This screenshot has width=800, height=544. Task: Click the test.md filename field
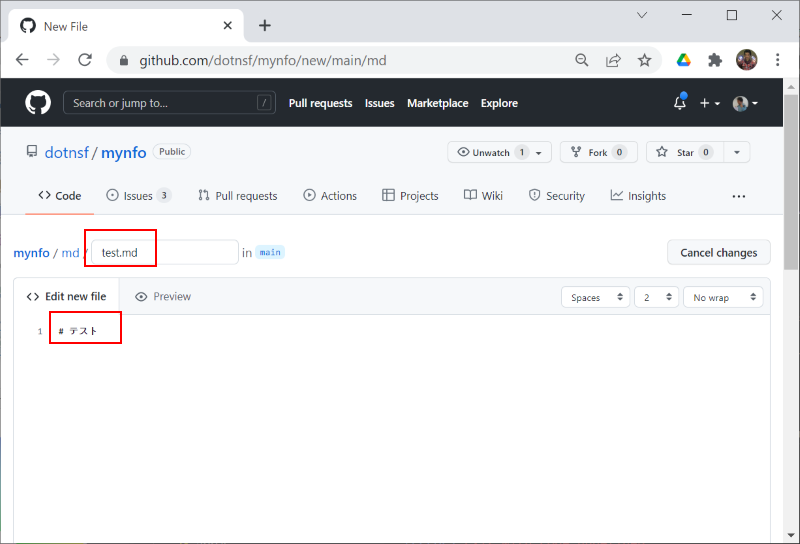click(165, 252)
